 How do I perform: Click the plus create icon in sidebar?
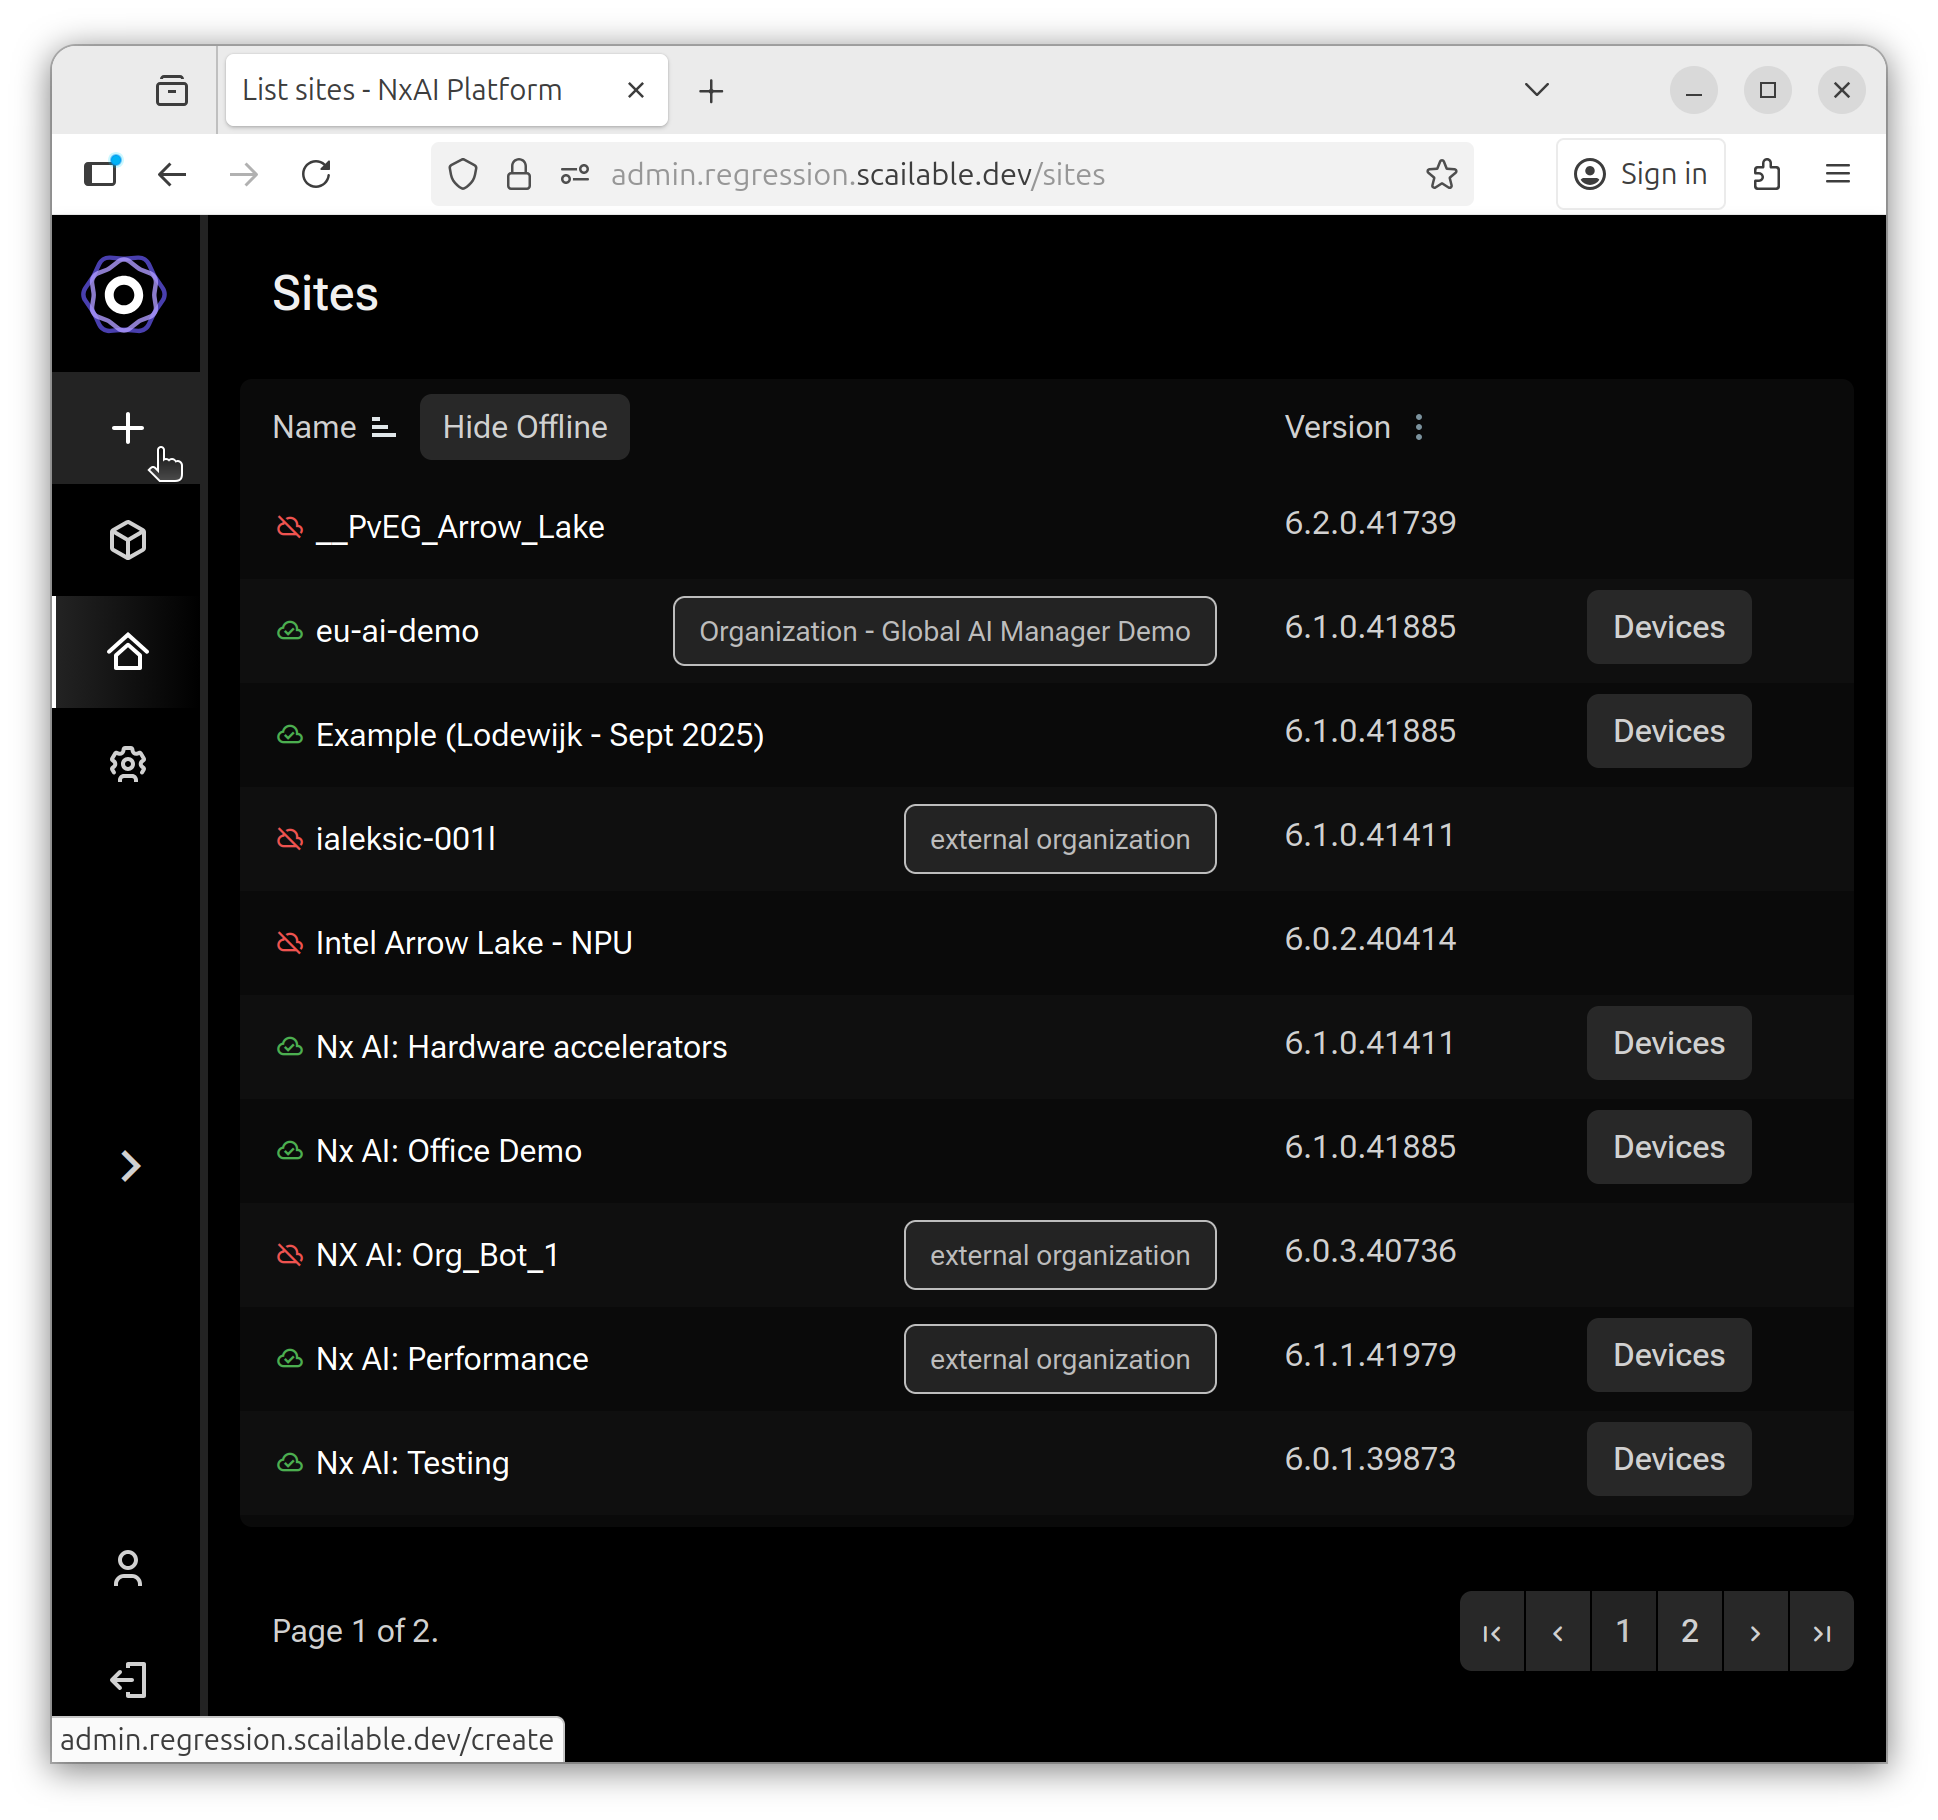tap(127, 428)
